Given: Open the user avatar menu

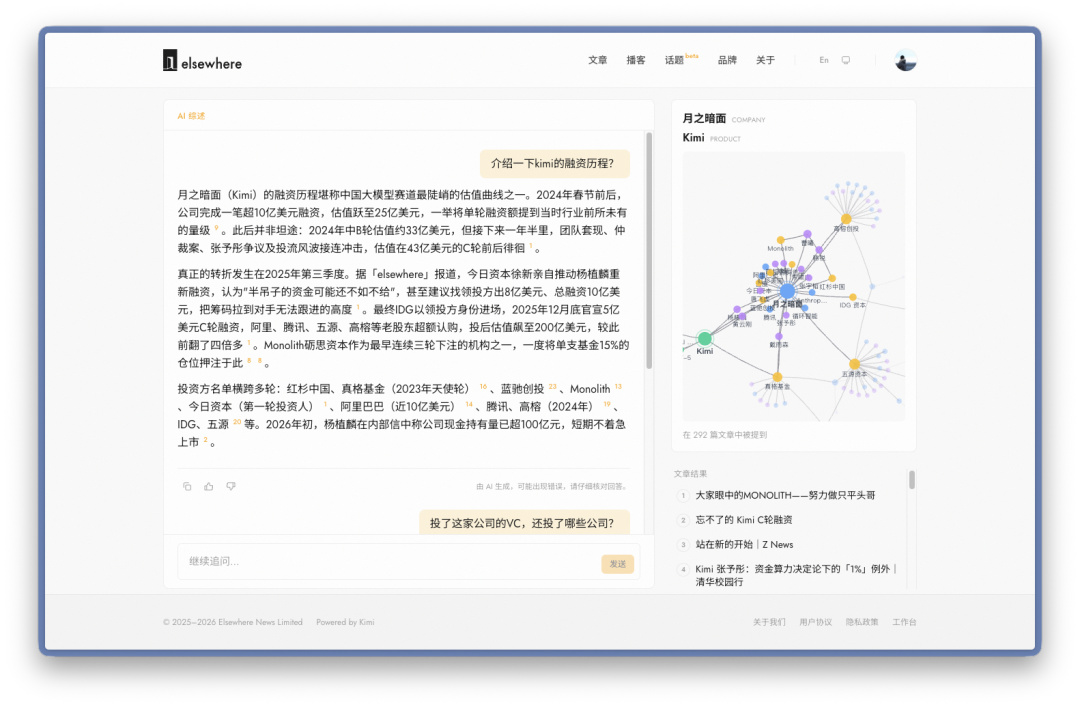Looking at the screenshot, I should [x=905, y=61].
